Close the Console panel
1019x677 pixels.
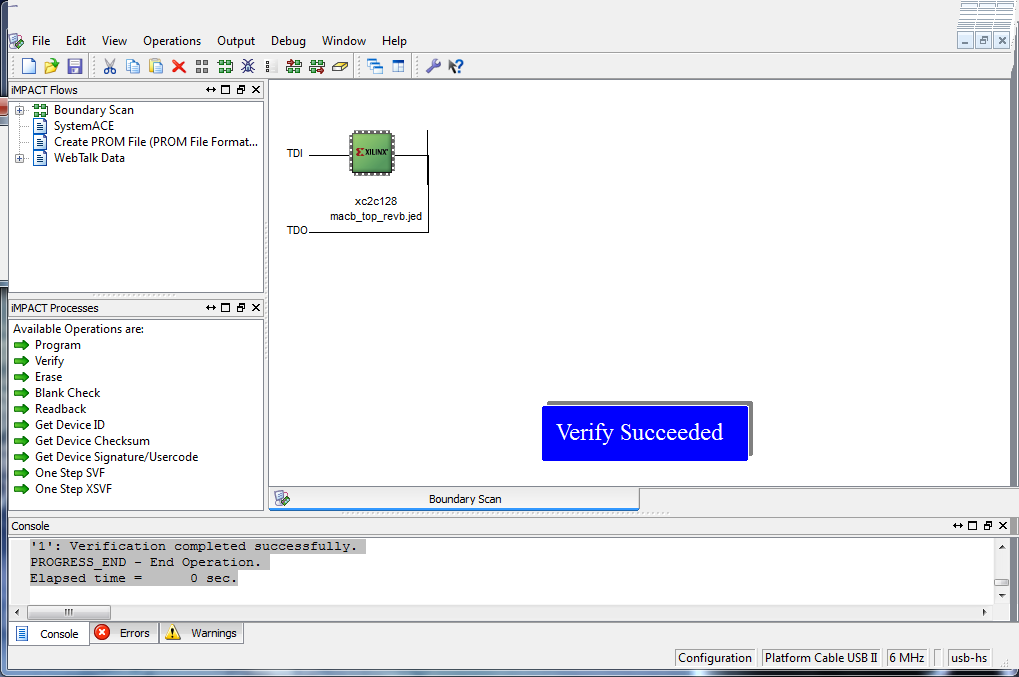[x=1003, y=526]
